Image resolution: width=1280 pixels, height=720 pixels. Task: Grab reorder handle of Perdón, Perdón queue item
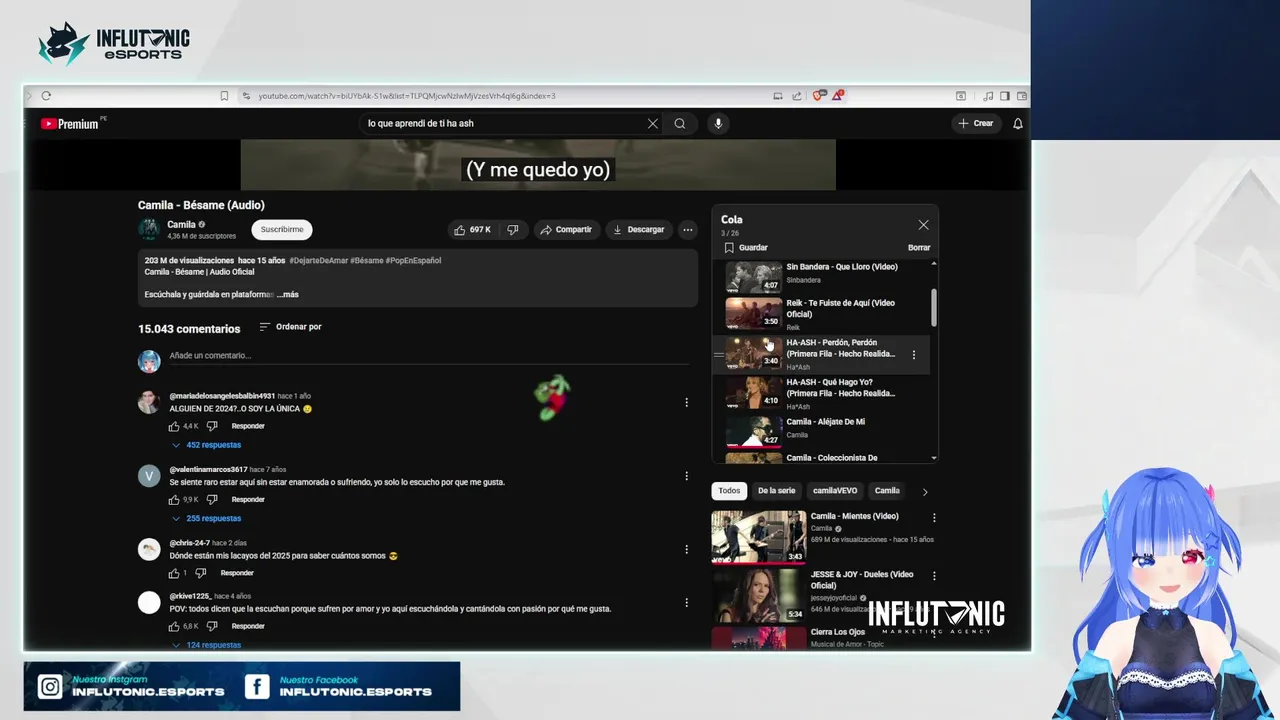point(718,355)
